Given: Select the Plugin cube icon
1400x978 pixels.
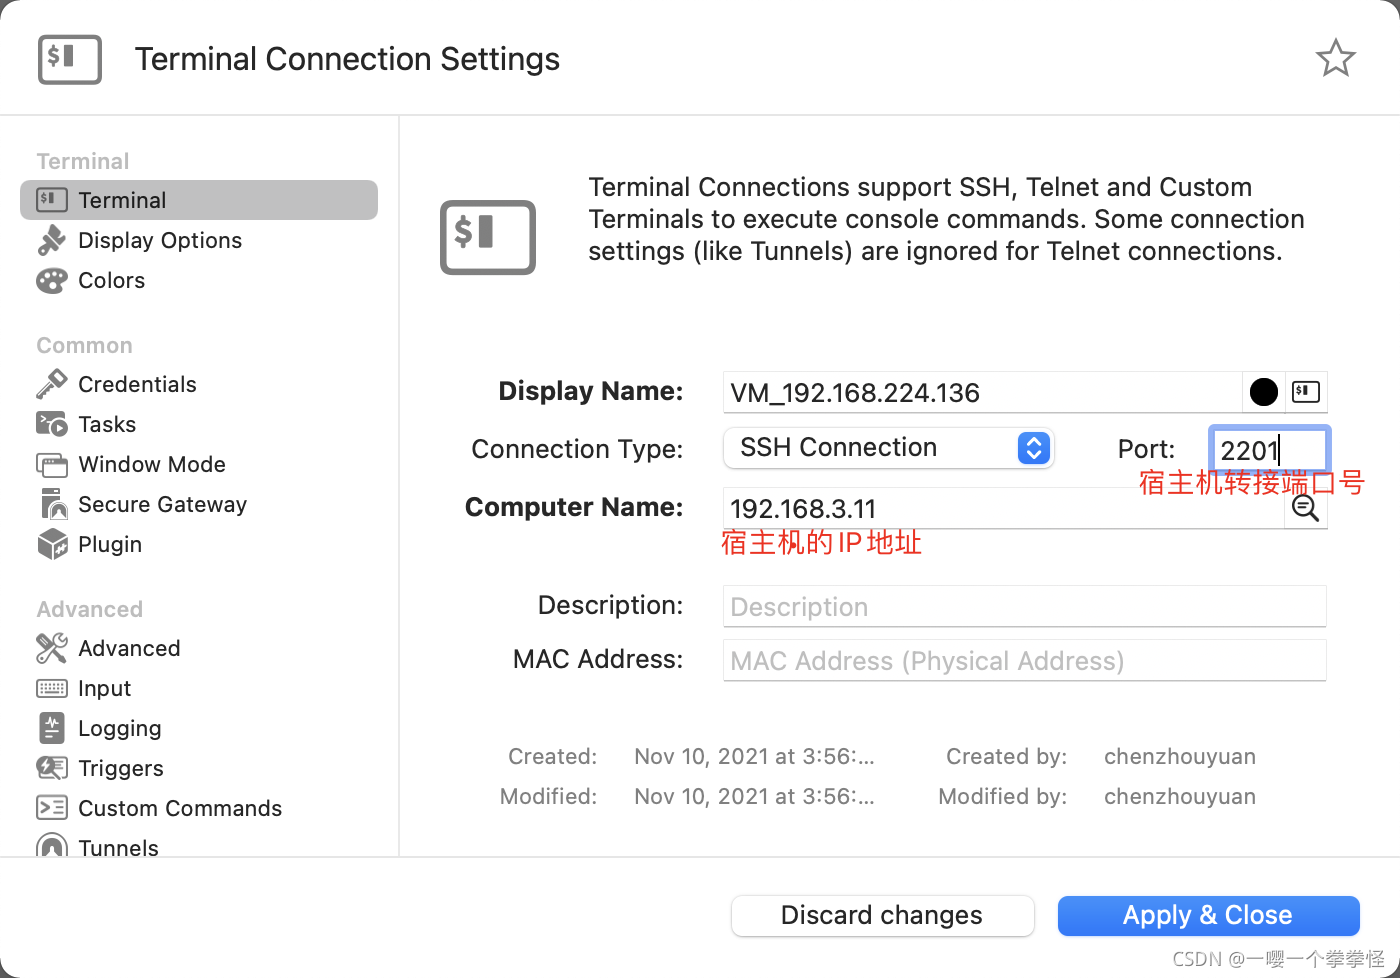Looking at the screenshot, I should (x=52, y=544).
